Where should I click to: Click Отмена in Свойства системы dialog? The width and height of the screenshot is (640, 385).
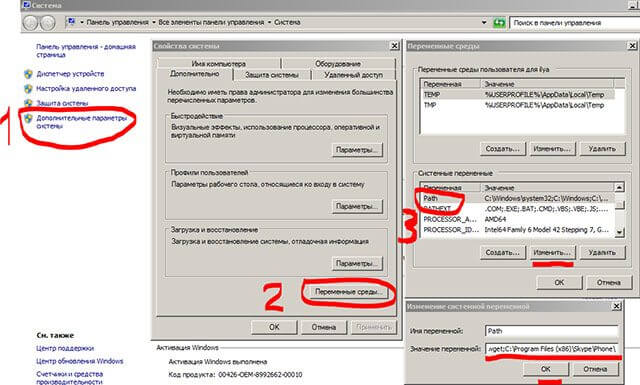pyautogui.click(x=324, y=327)
